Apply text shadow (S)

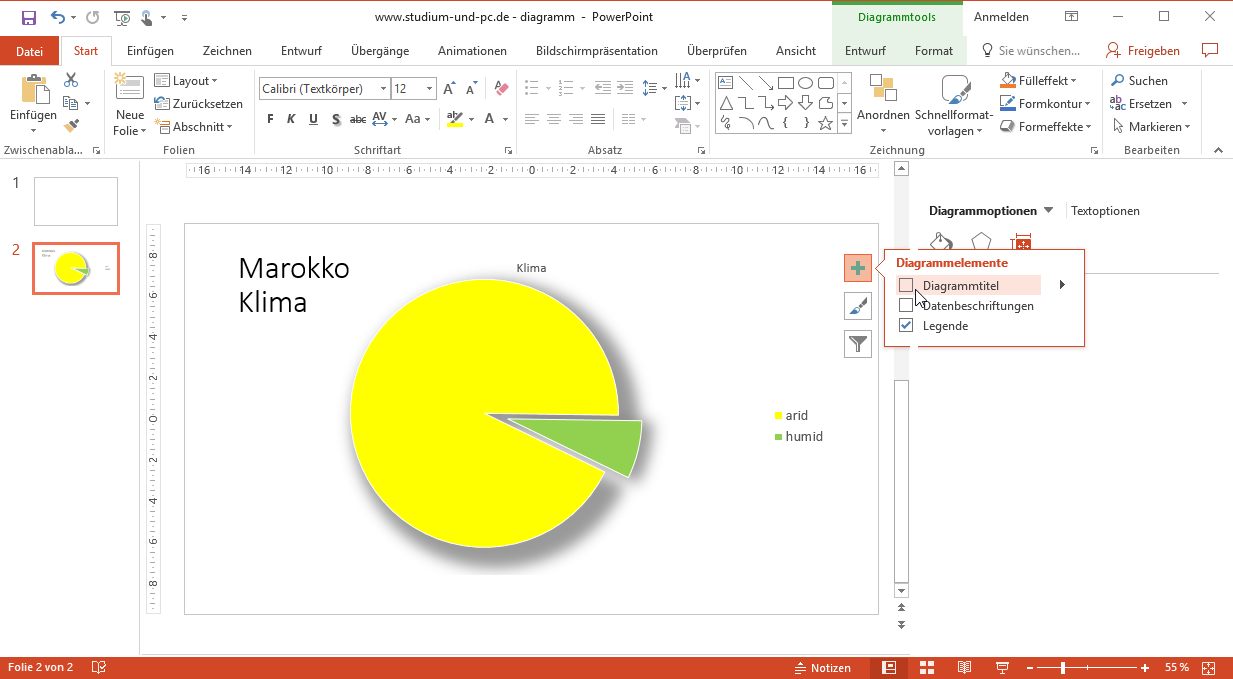[x=335, y=119]
